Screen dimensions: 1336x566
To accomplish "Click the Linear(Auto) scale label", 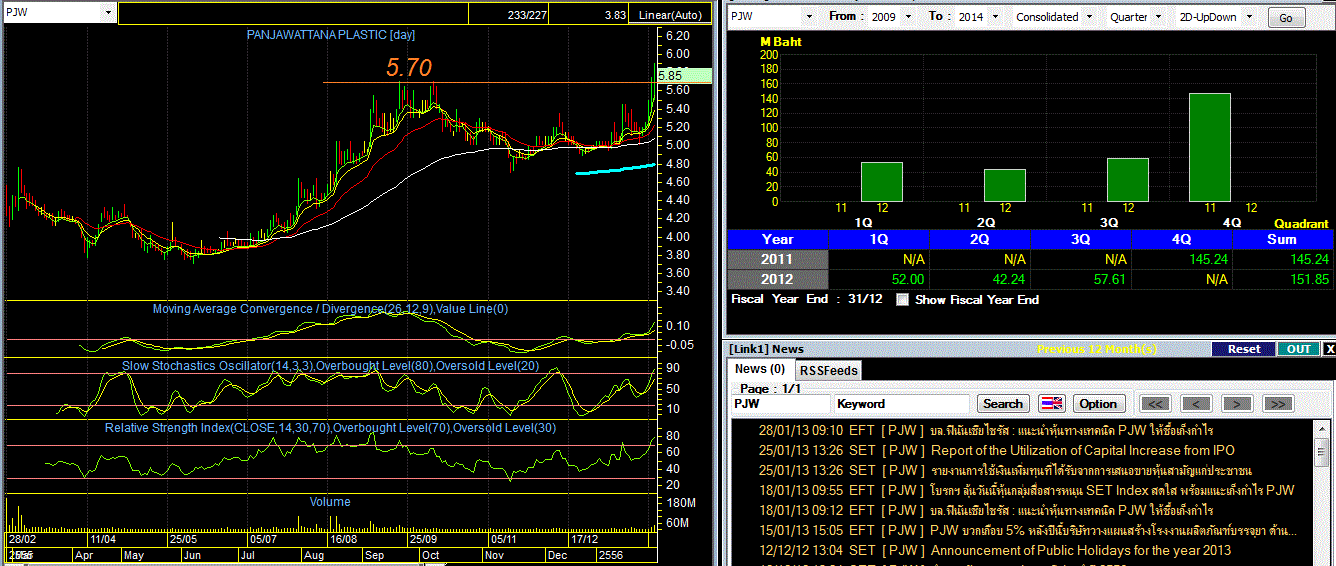I will (x=672, y=15).
